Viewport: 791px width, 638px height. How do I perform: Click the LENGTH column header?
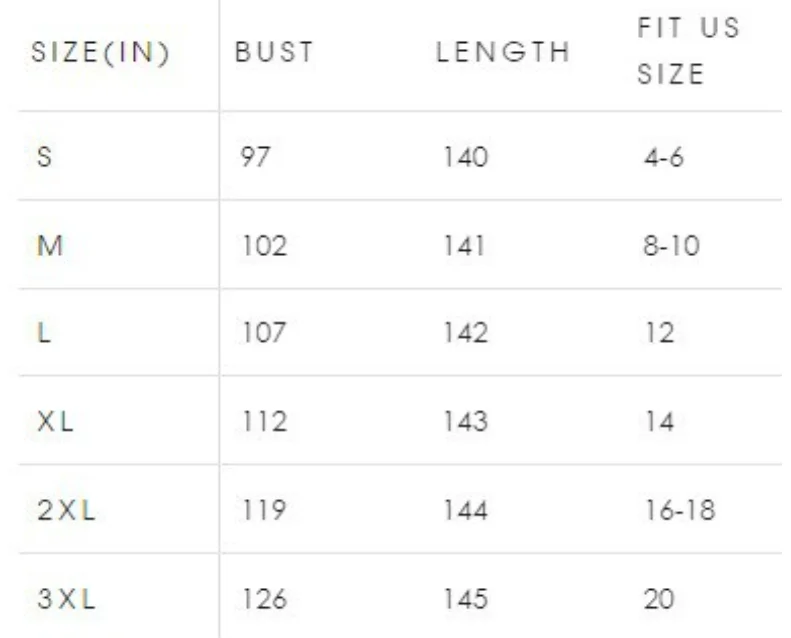tap(503, 52)
